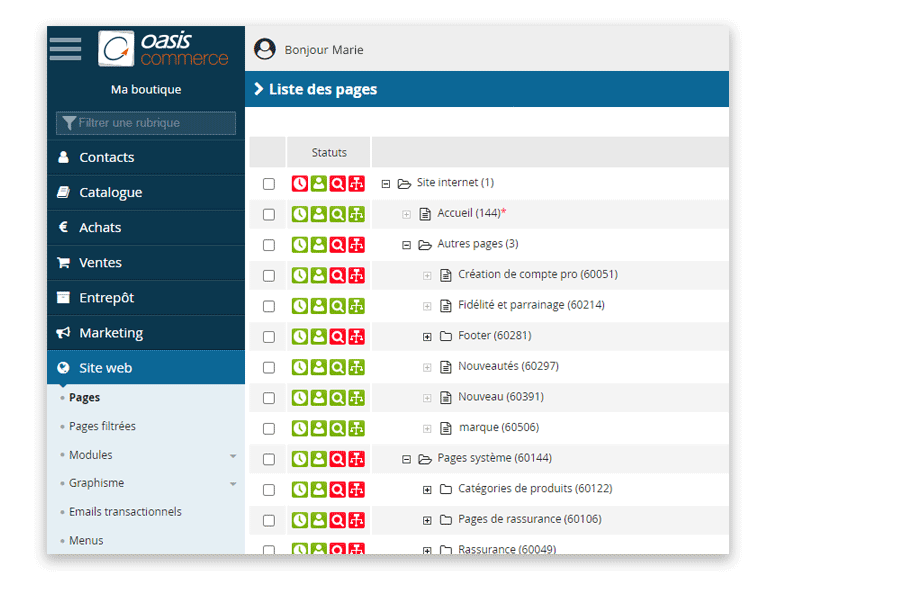900x600 pixels.
Task: Open the marque (60506) page
Action: coord(499,427)
